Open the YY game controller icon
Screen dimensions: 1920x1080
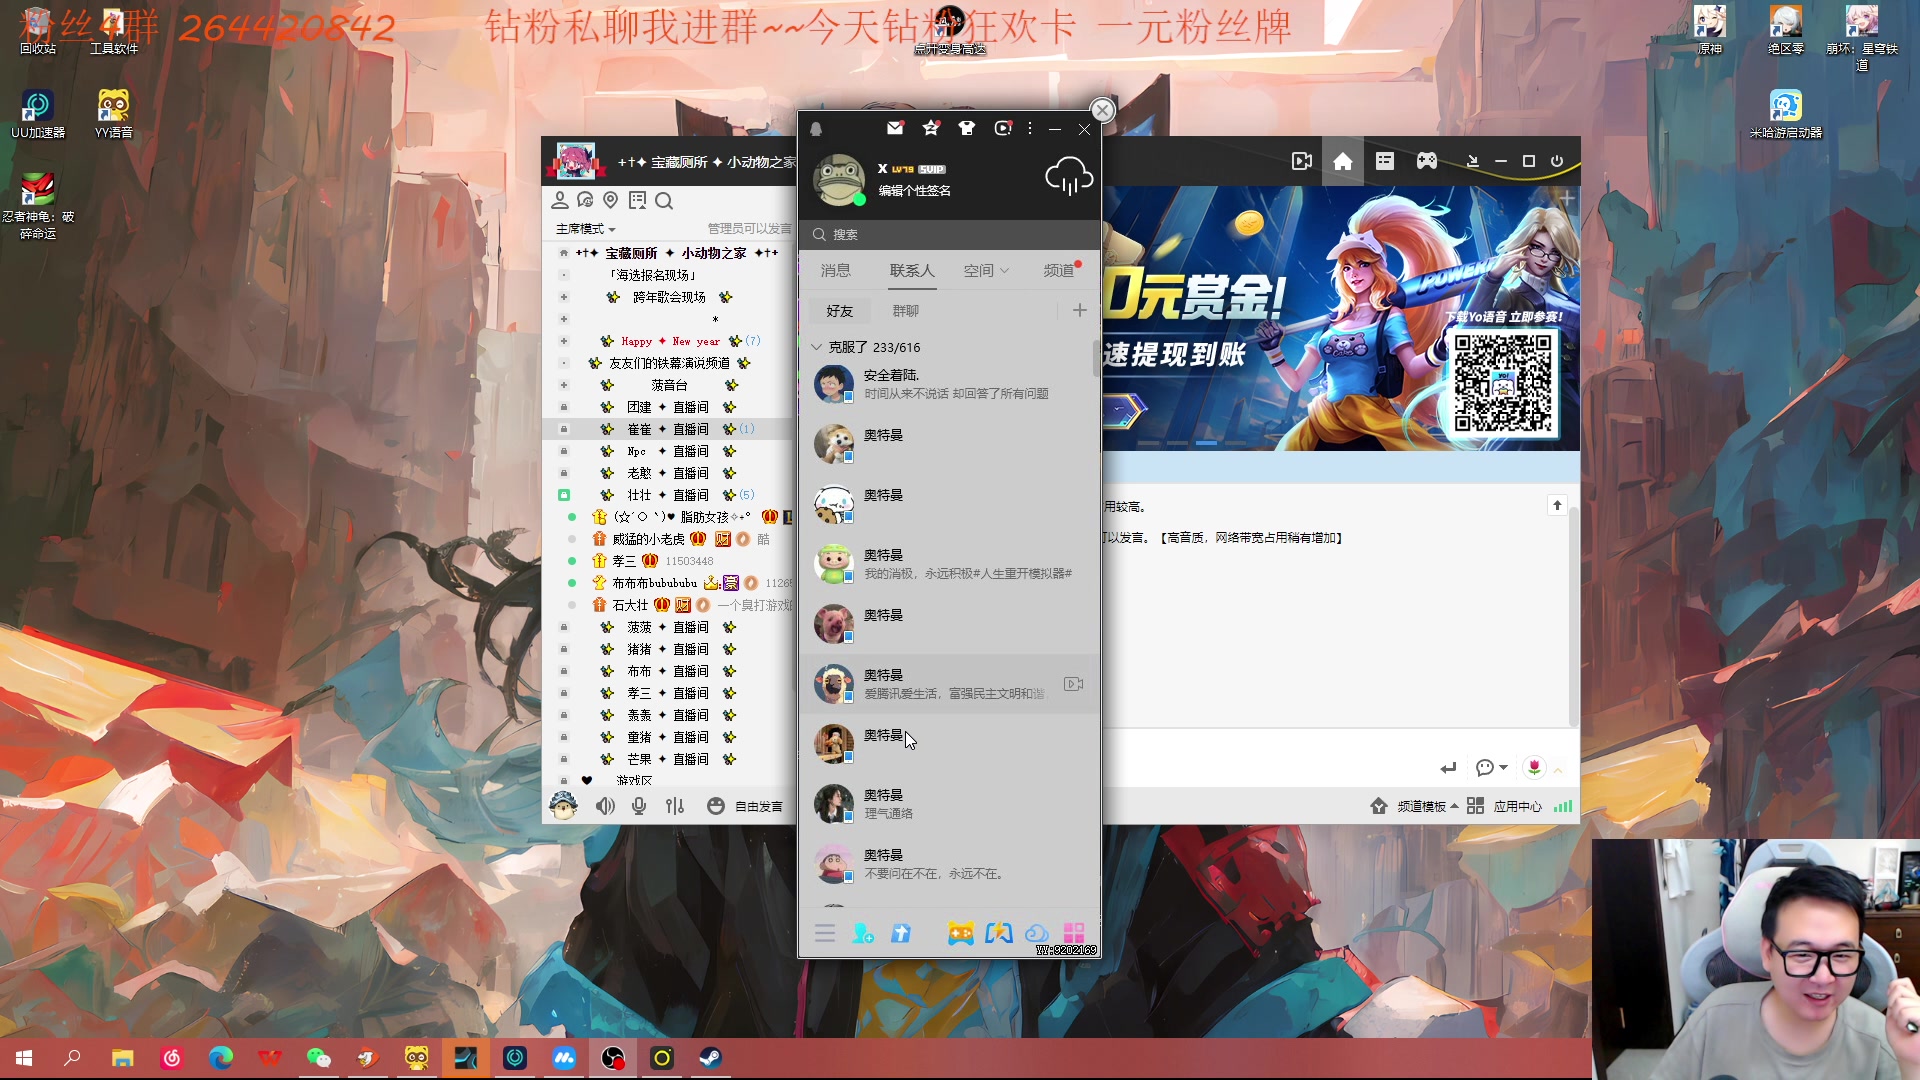click(1427, 161)
